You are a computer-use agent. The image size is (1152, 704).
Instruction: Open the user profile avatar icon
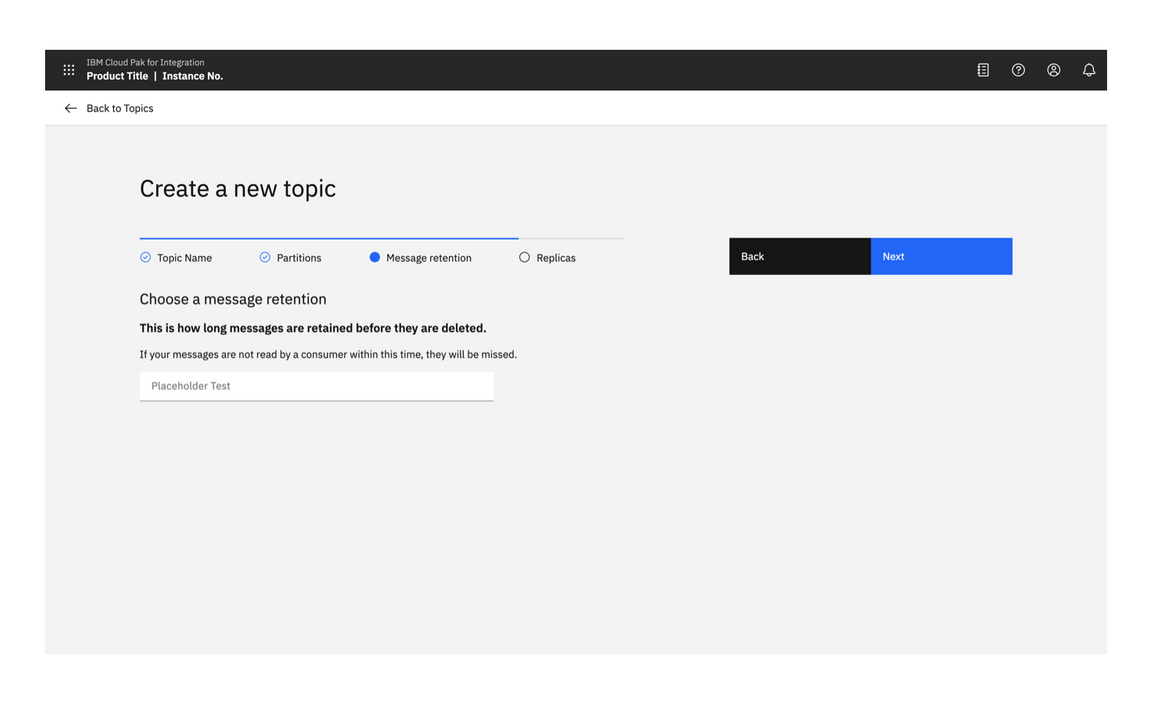point(1053,70)
